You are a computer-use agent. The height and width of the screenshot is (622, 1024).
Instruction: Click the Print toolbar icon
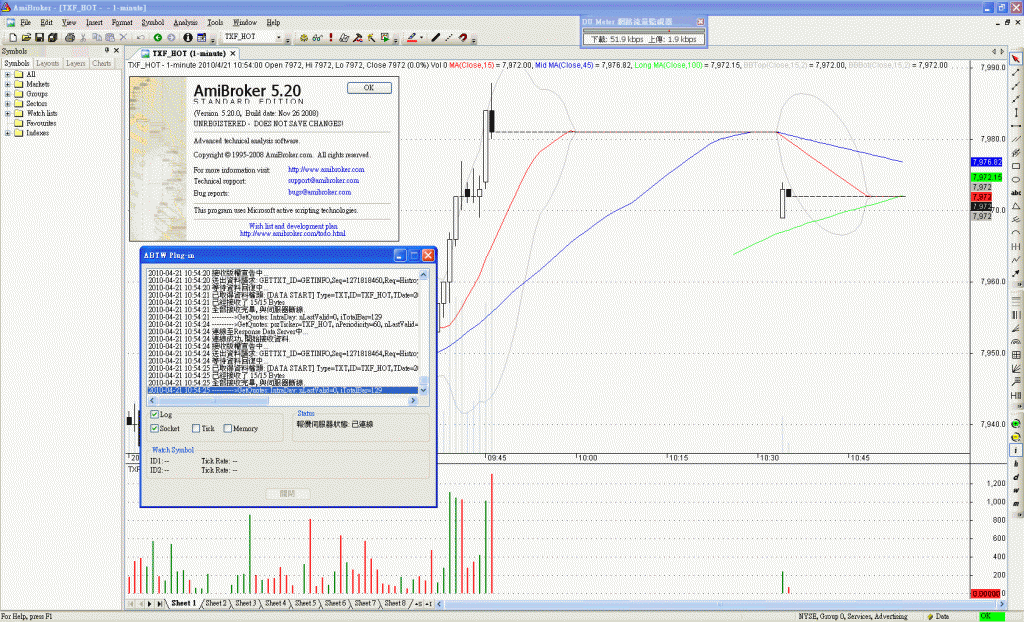[69, 38]
